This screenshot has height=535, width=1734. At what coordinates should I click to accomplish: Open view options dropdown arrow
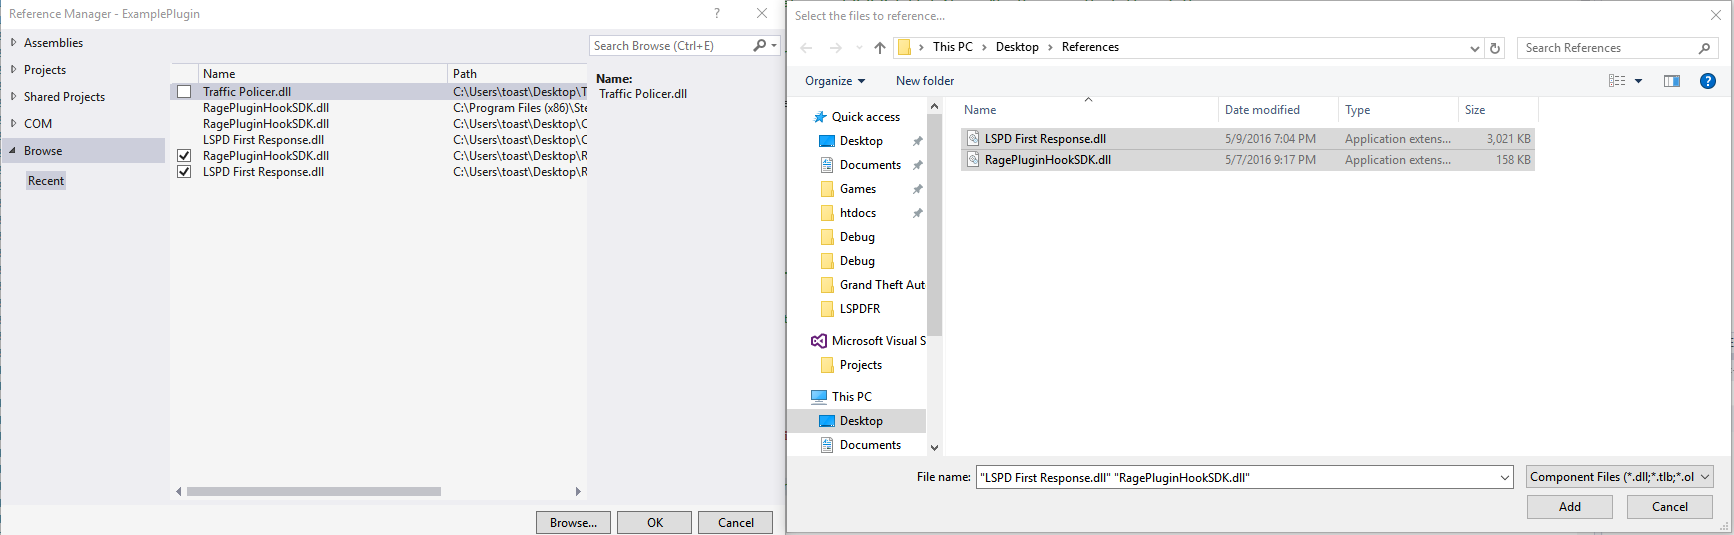coord(1638,81)
